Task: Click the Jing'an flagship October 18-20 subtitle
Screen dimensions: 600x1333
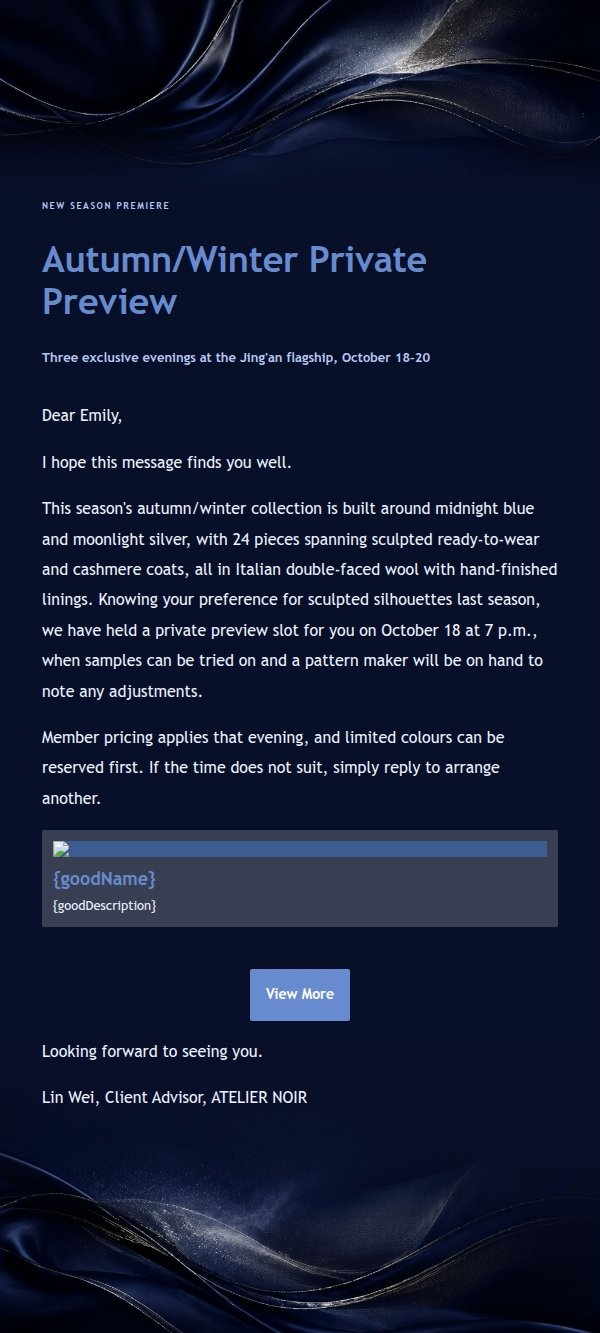Action: point(236,358)
